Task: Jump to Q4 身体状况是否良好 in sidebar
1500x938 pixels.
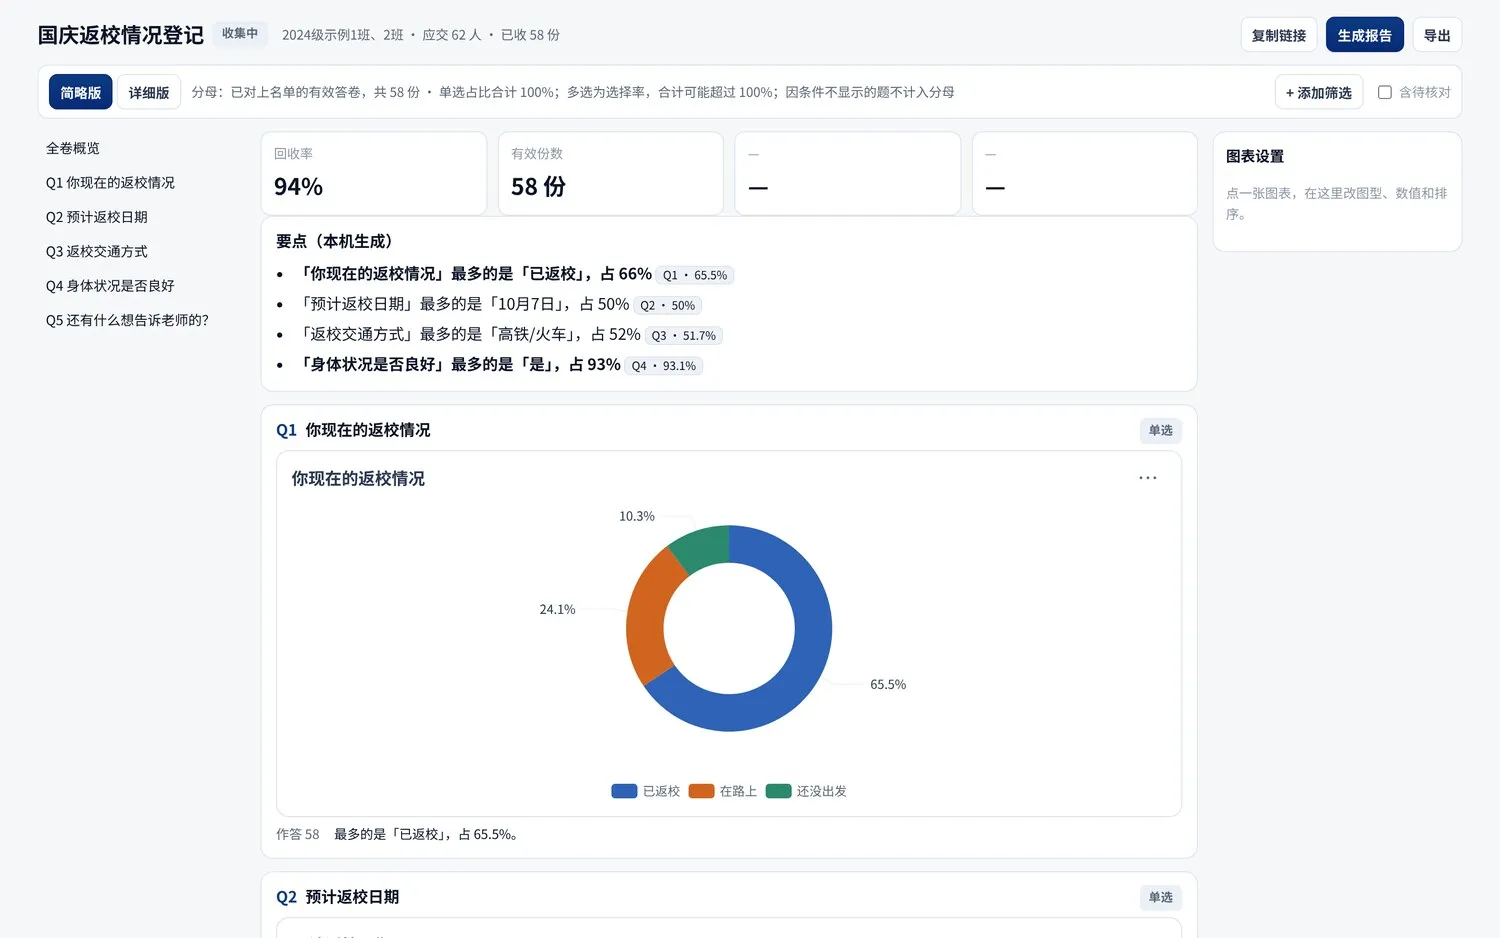Action: click(x=110, y=285)
